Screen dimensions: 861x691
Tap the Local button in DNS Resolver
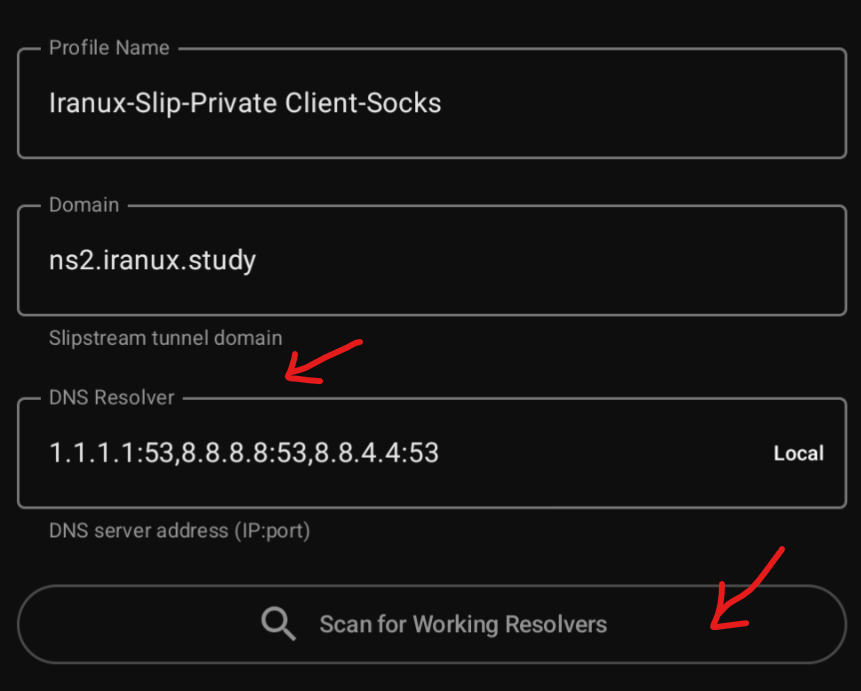point(798,453)
